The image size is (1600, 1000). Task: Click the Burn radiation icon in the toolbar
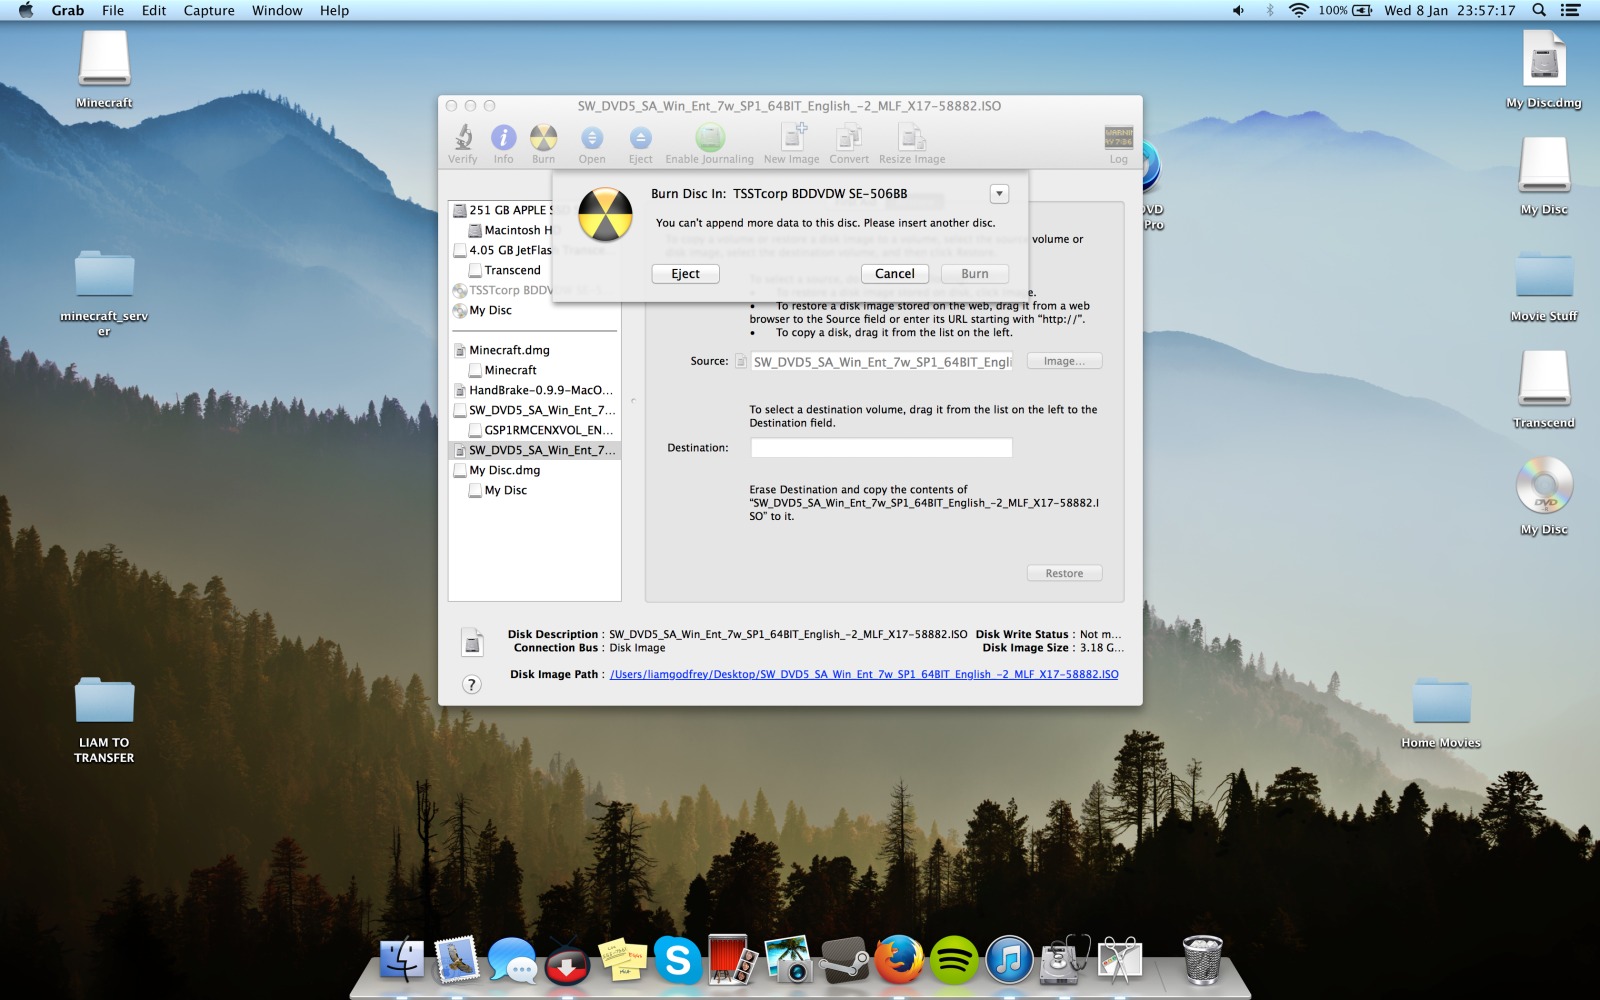click(x=543, y=137)
